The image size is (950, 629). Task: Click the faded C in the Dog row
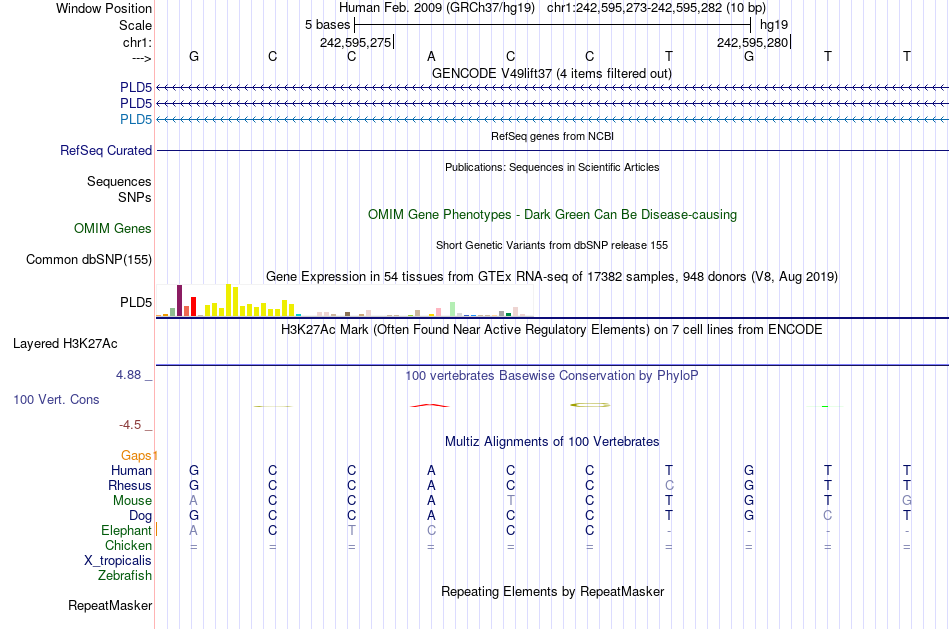coord(828,516)
